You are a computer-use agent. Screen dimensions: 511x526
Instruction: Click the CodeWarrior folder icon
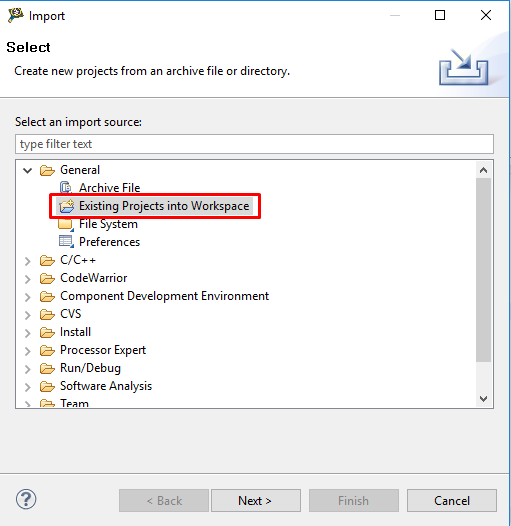[47, 278]
